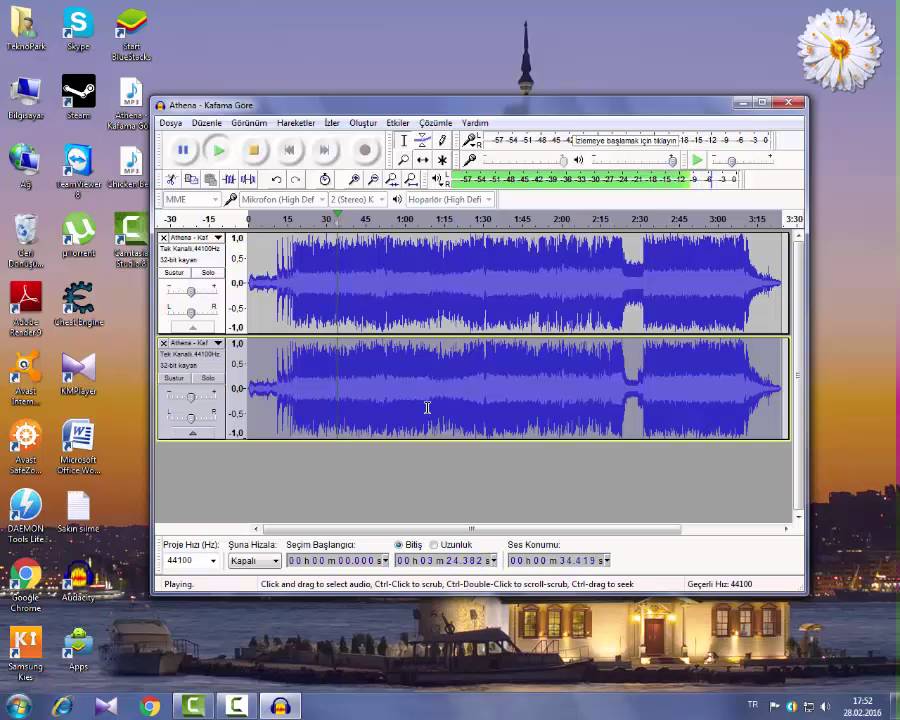Click the Undo arrow icon
Viewport: 900px width, 720px height.
[x=276, y=180]
